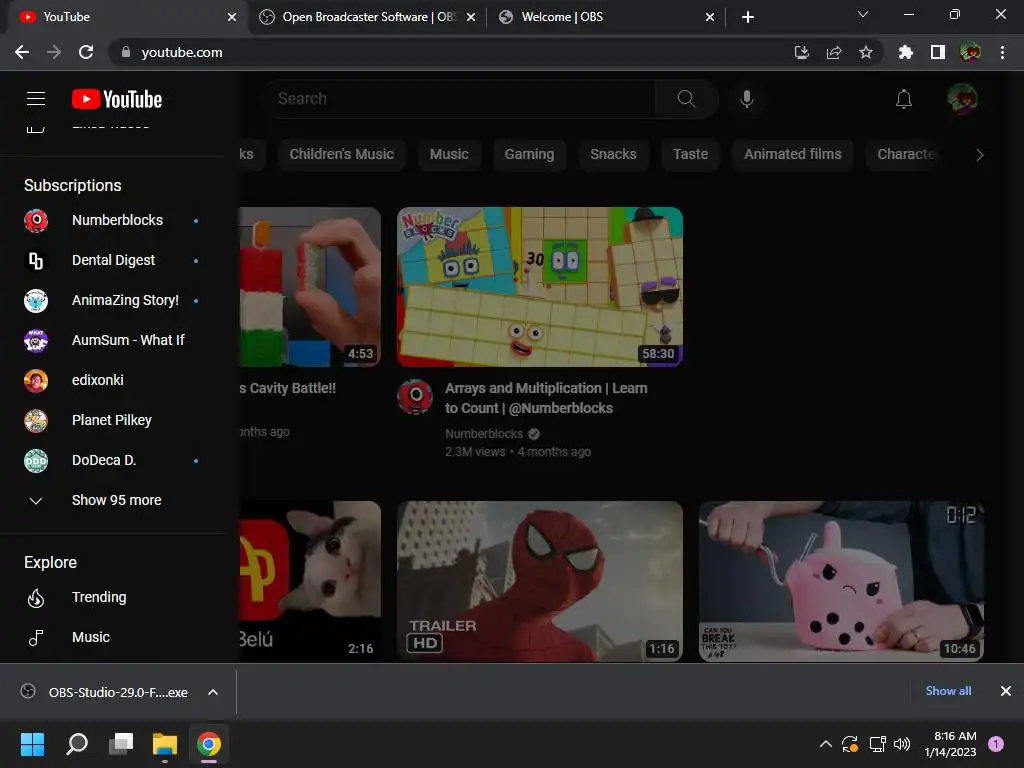Select the Taste category chip
This screenshot has height=768, width=1024.
[690, 154]
